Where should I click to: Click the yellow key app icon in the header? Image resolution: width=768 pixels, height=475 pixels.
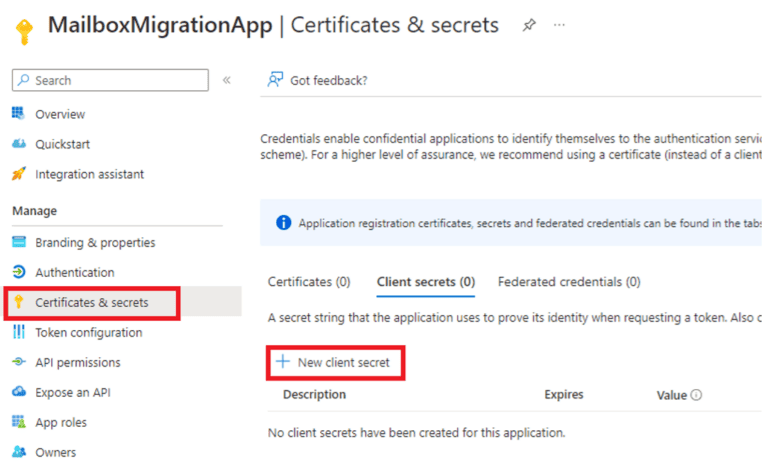tap(24, 32)
